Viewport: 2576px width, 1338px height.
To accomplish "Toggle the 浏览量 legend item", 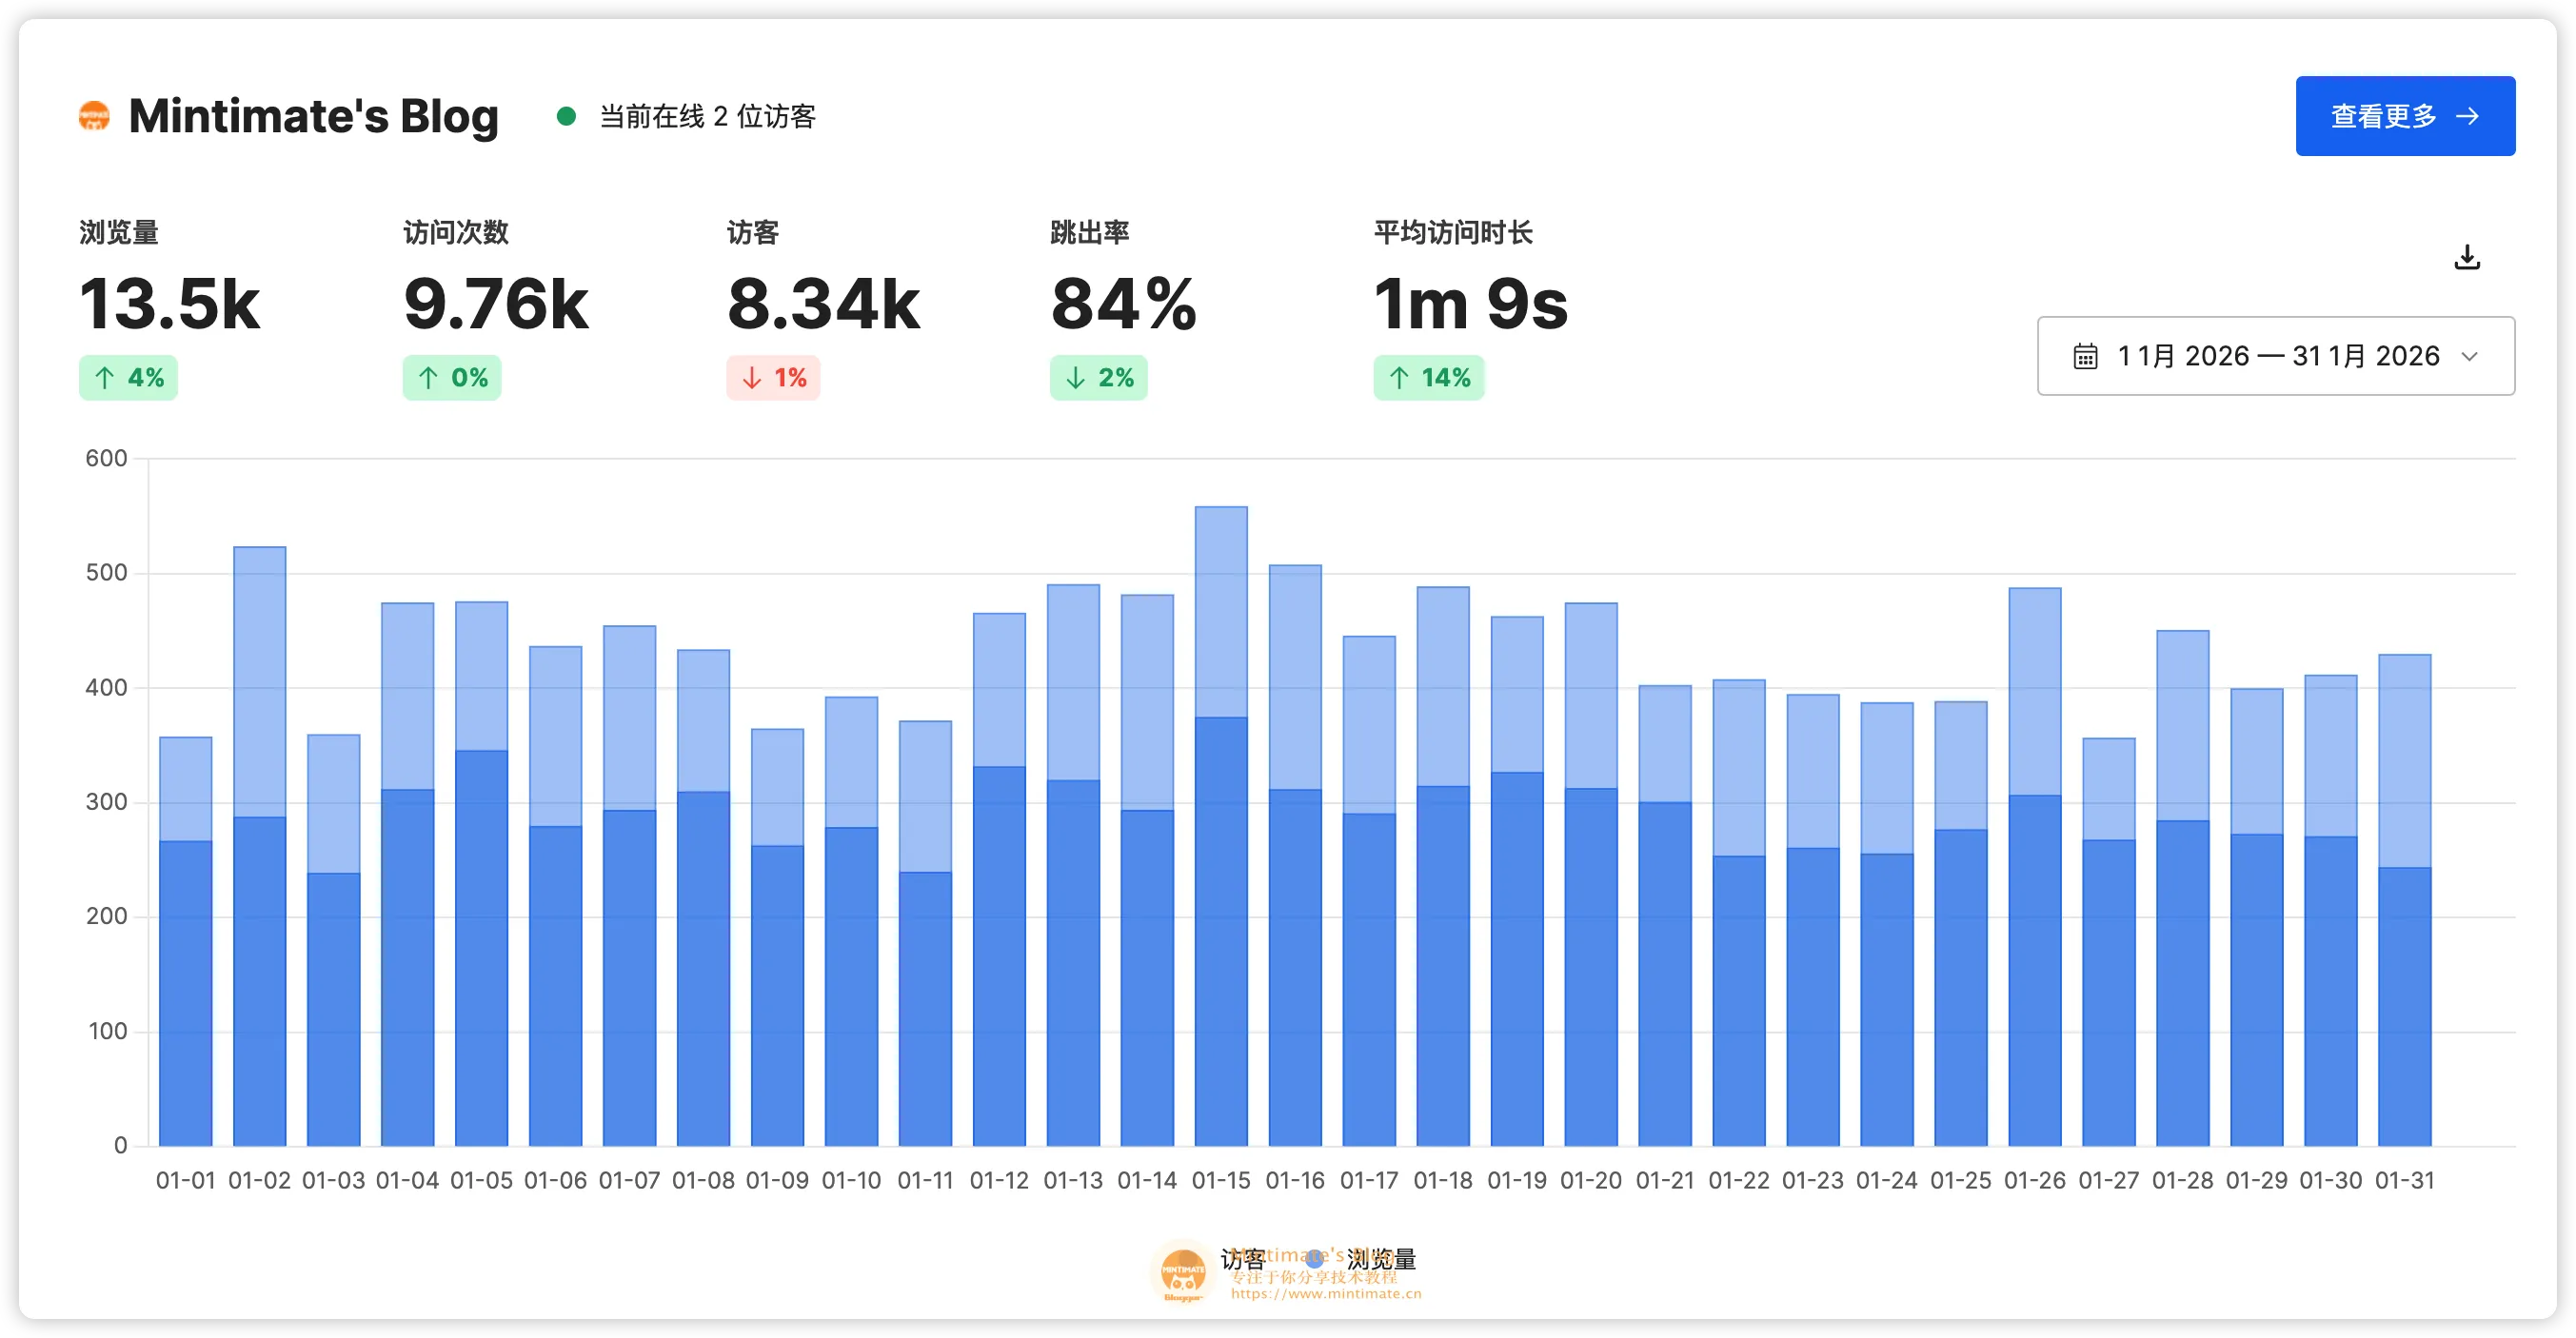I will point(1381,1259).
